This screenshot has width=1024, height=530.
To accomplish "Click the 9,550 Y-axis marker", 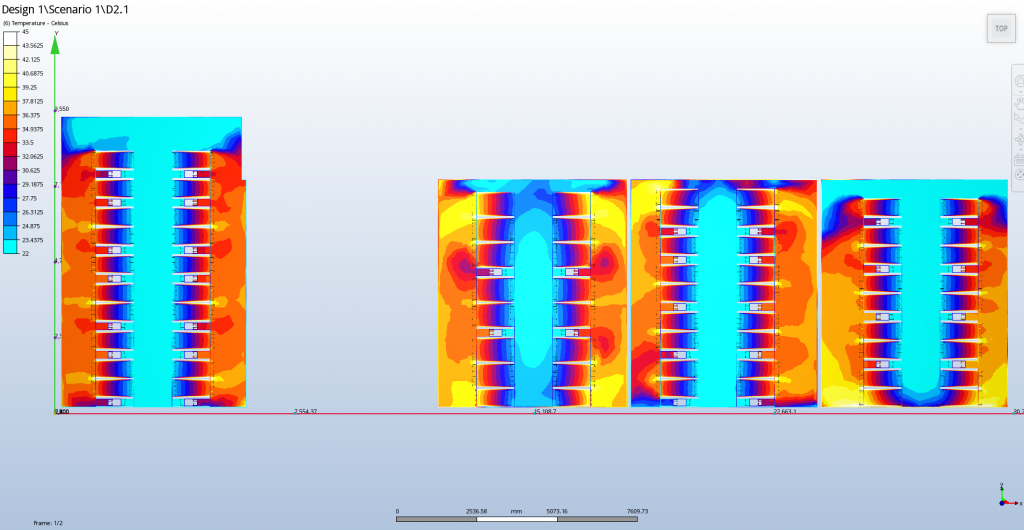I will pos(62,108).
